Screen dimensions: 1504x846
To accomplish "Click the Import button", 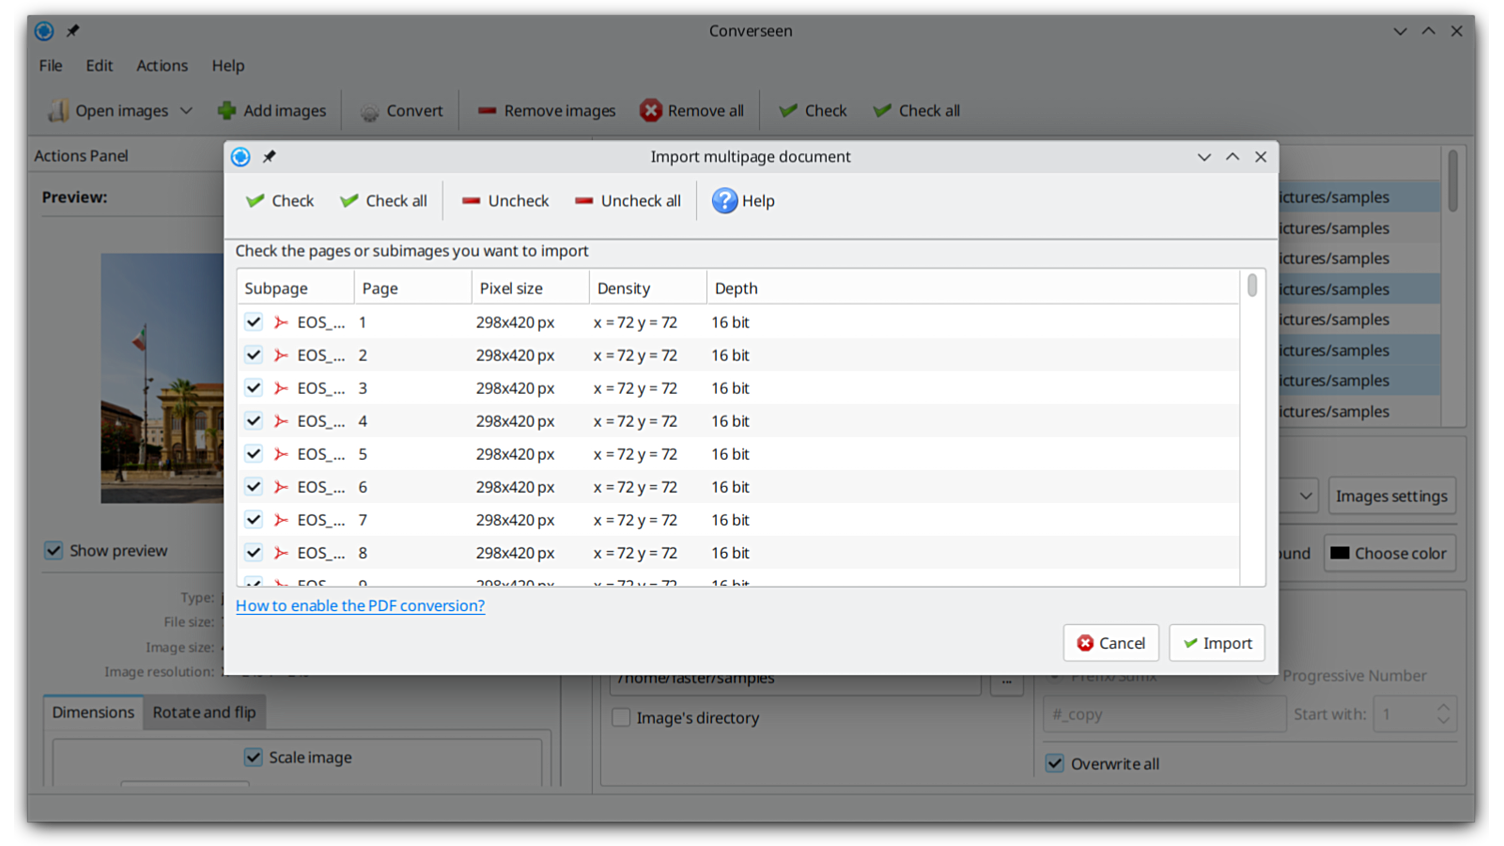I will (x=1217, y=643).
